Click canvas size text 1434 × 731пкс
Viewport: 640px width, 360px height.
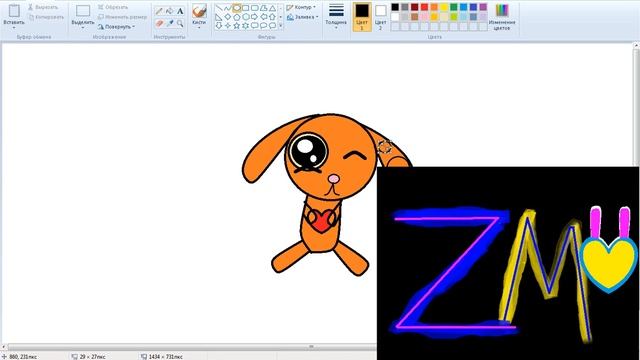click(165, 357)
